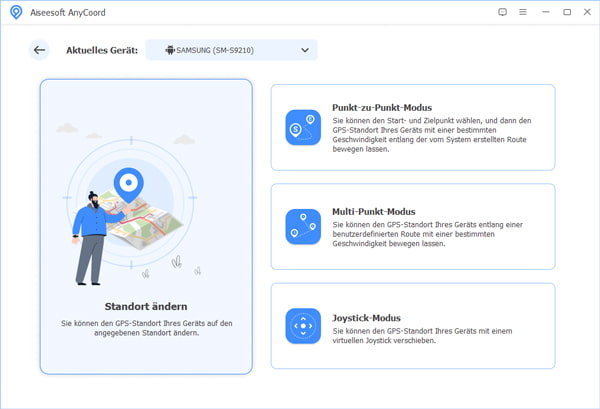Click the Punkt-zu-Punkt-Modus route icon

[303, 127]
